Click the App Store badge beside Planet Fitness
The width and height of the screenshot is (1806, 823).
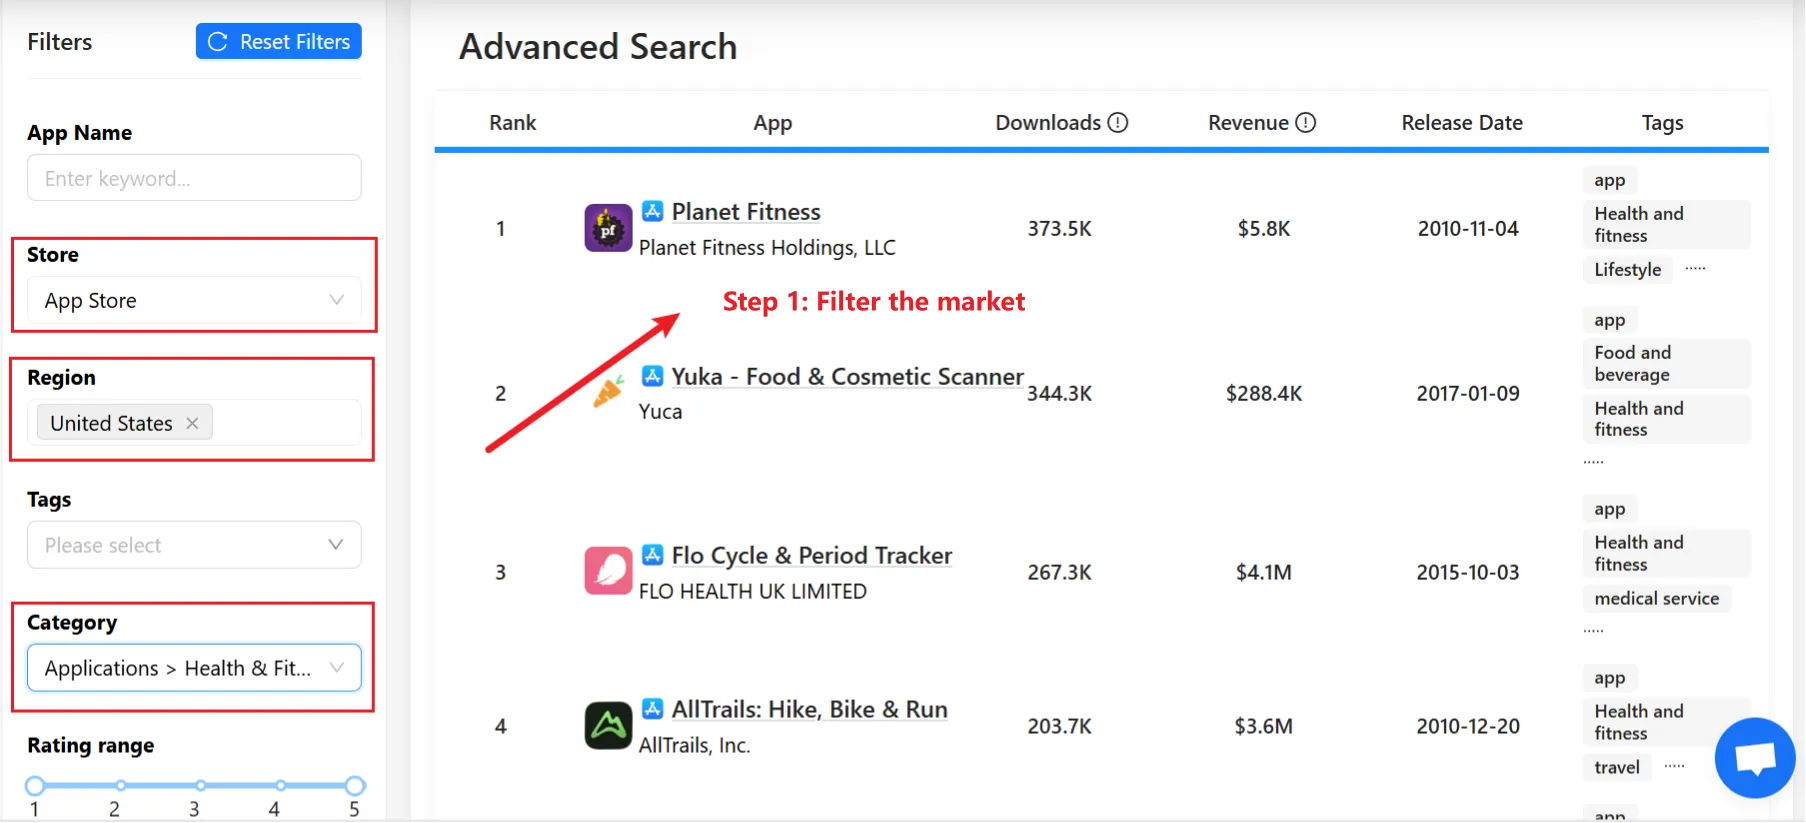[x=653, y=211]
